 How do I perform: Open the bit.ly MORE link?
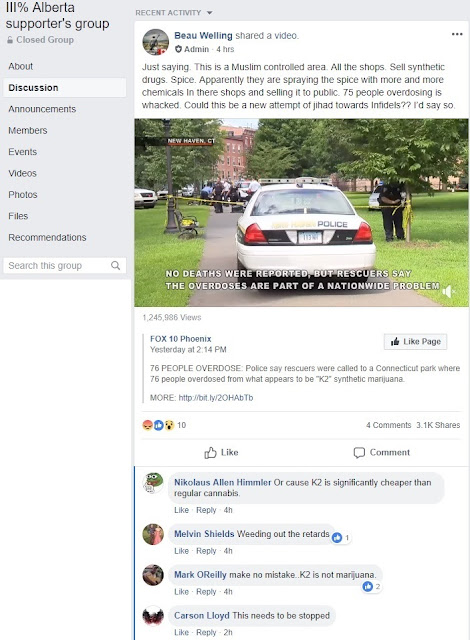tap(216, 398)
